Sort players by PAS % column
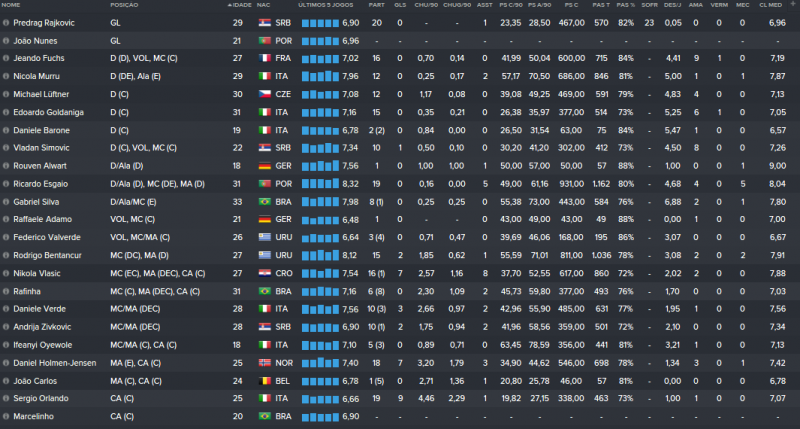Viewport: 800px width, 429px height. pos(626,5)
